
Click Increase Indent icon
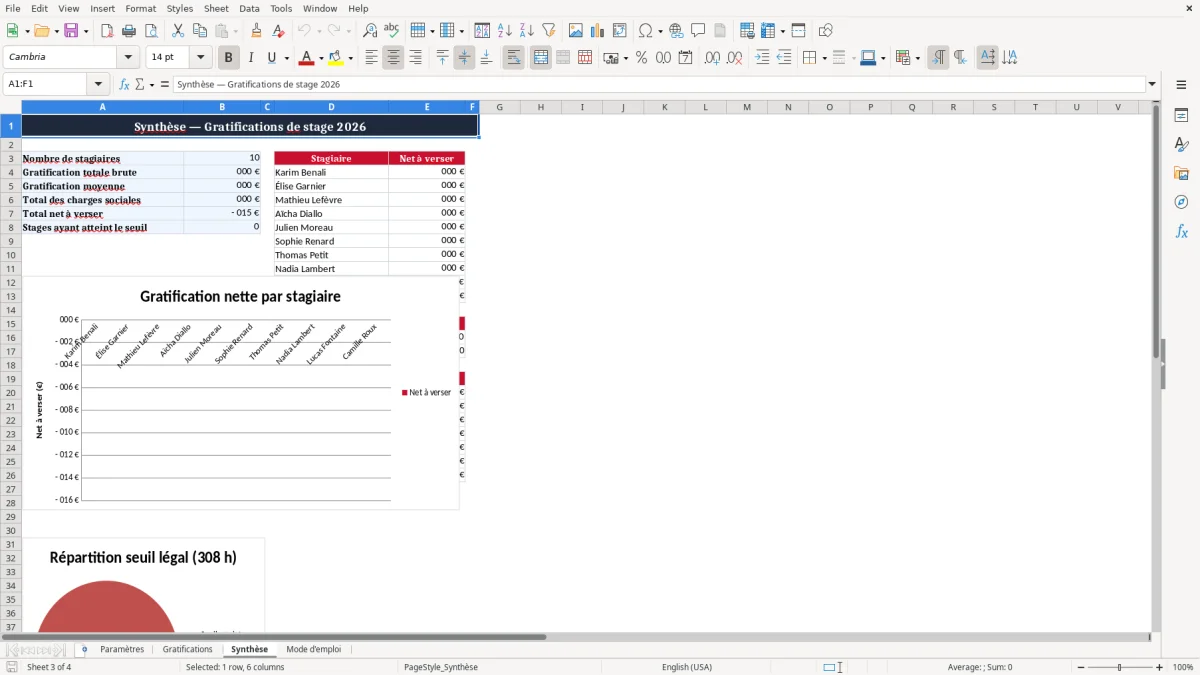[762, 58]
